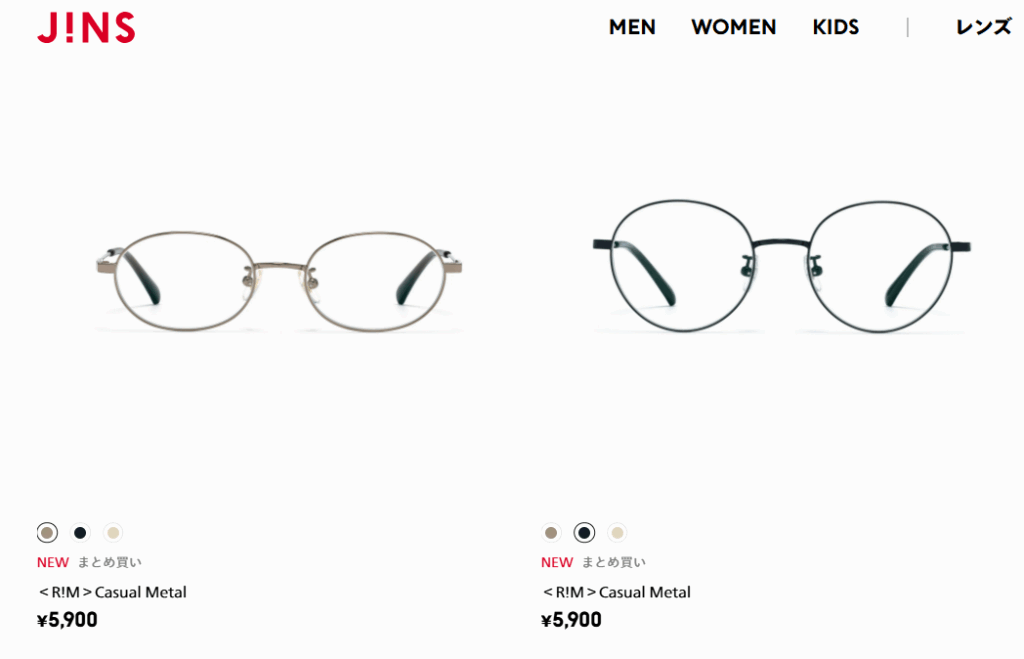Select beige-brown swatch for right glasses
Viewport: 1024px width, 659px height.
point(551,533)
